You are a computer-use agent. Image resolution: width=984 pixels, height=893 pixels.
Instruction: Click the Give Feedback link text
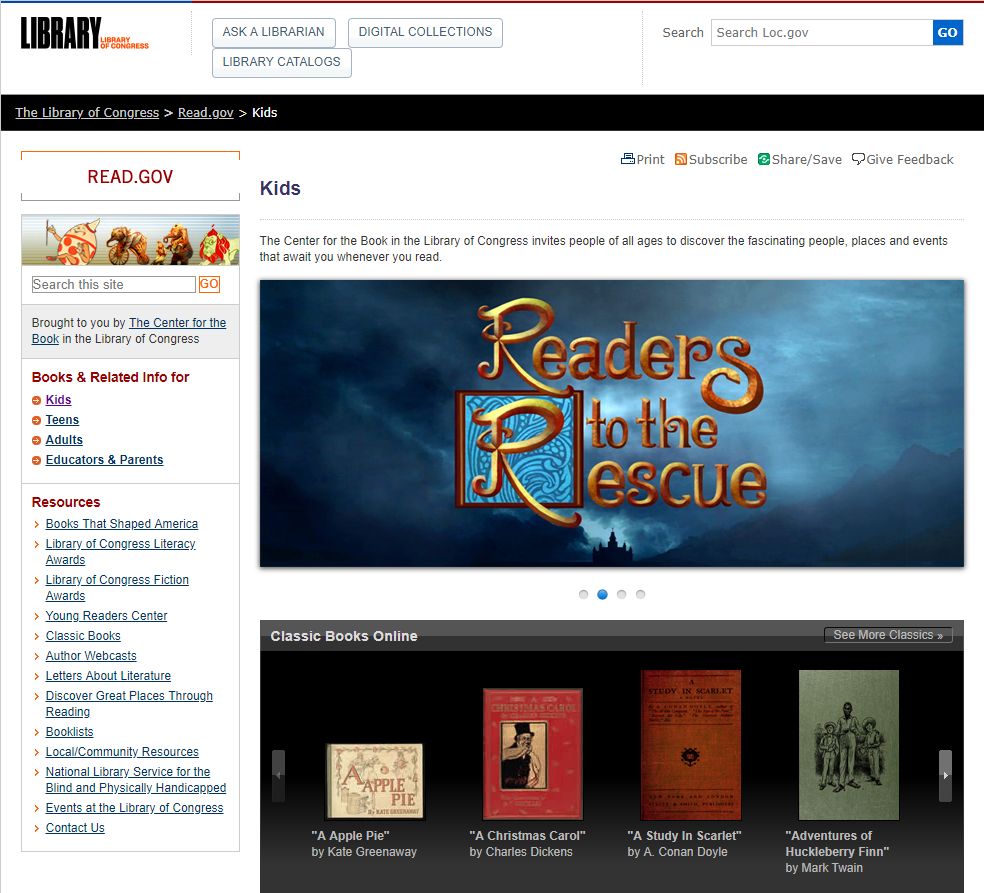point(910,159)
